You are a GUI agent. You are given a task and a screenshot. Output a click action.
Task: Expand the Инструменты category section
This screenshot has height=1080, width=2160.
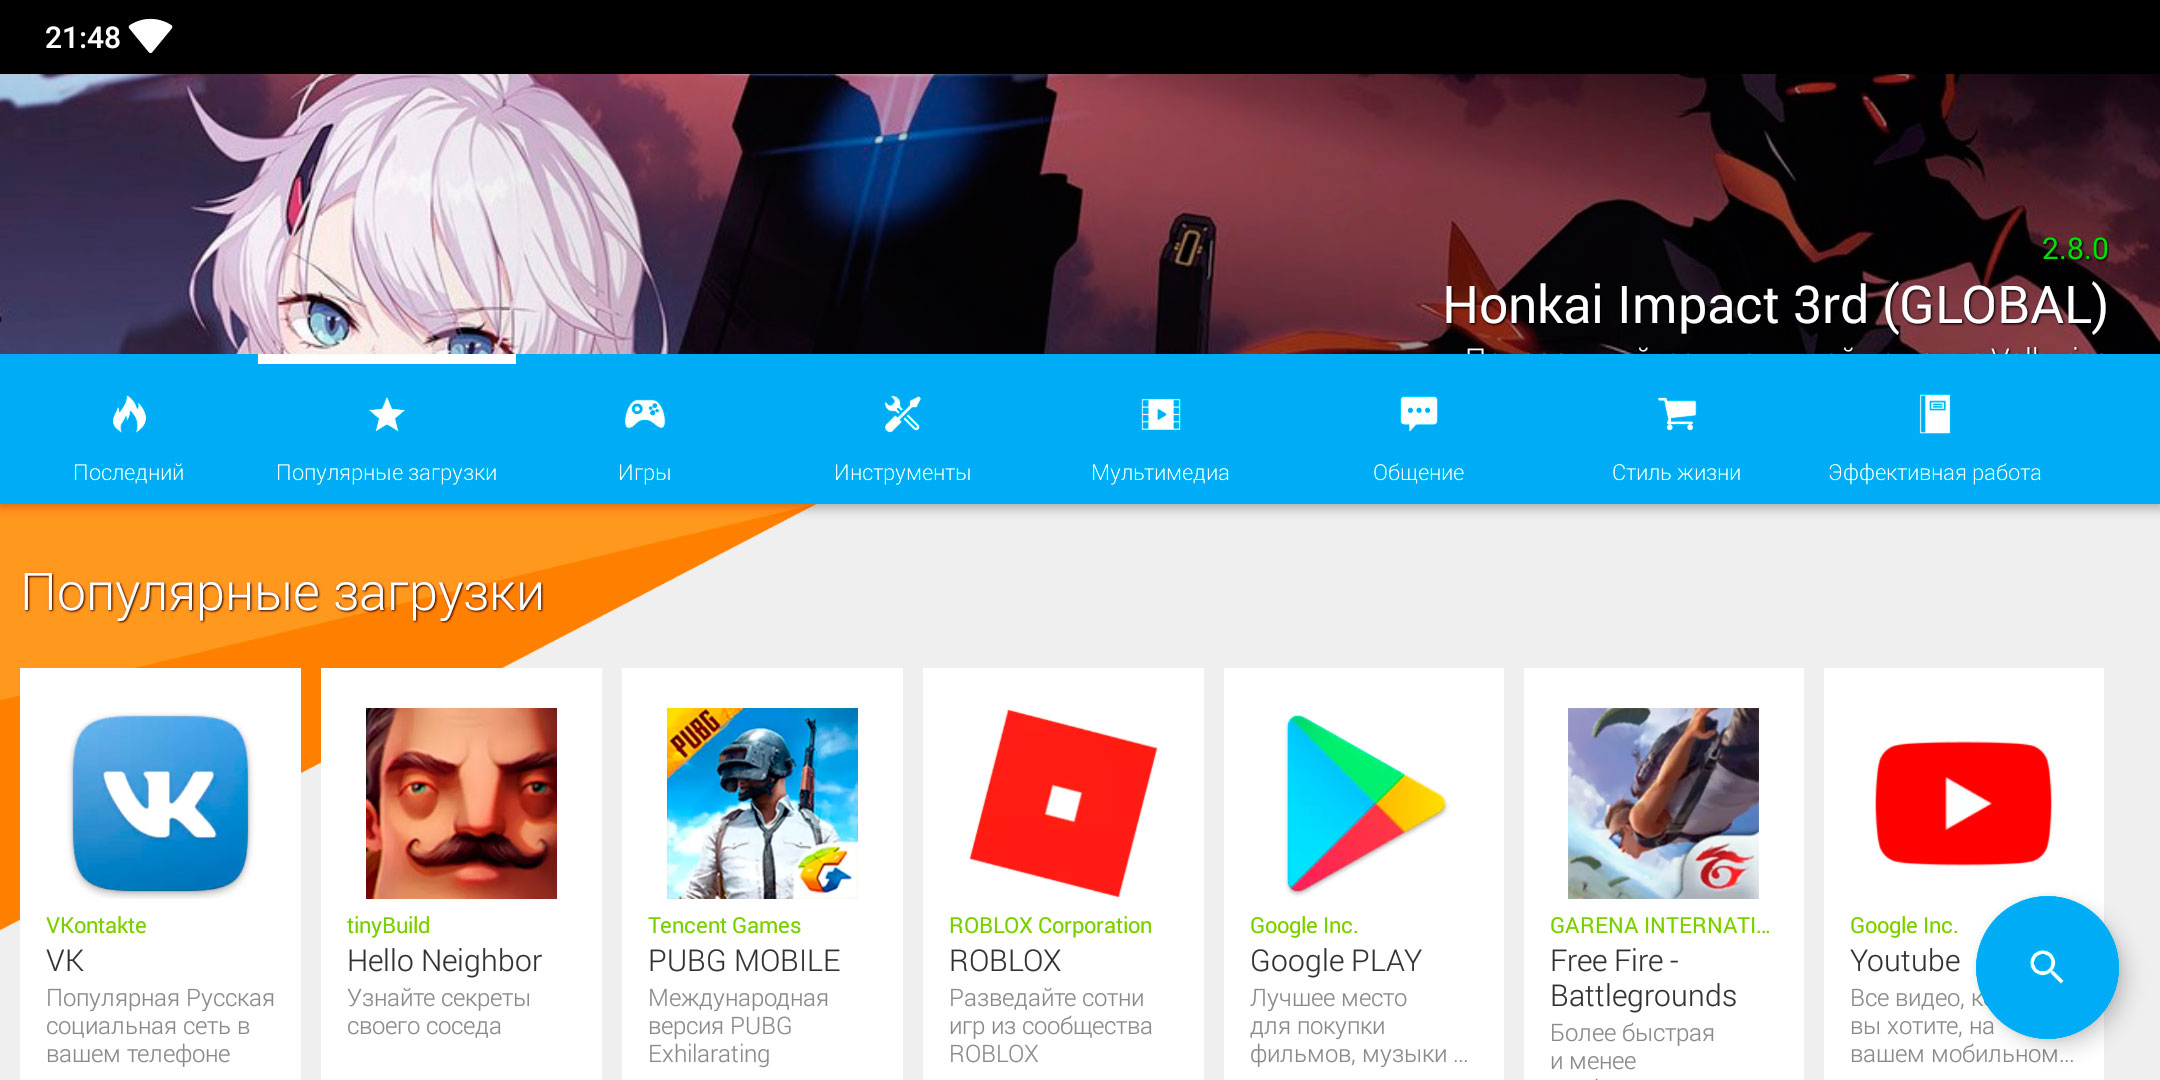[901, 448]
